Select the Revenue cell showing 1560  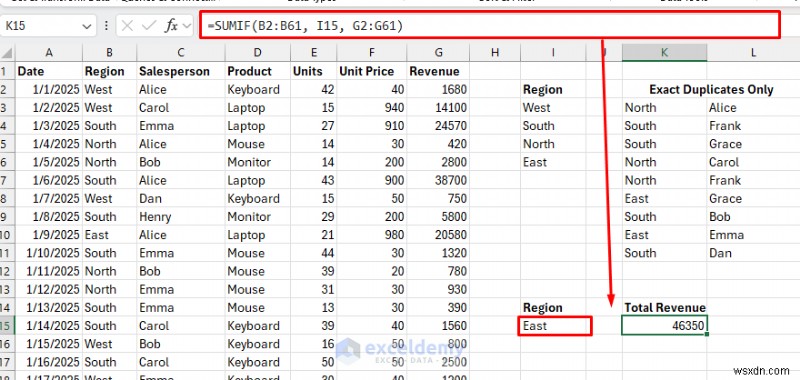click(x=438, y=325)
